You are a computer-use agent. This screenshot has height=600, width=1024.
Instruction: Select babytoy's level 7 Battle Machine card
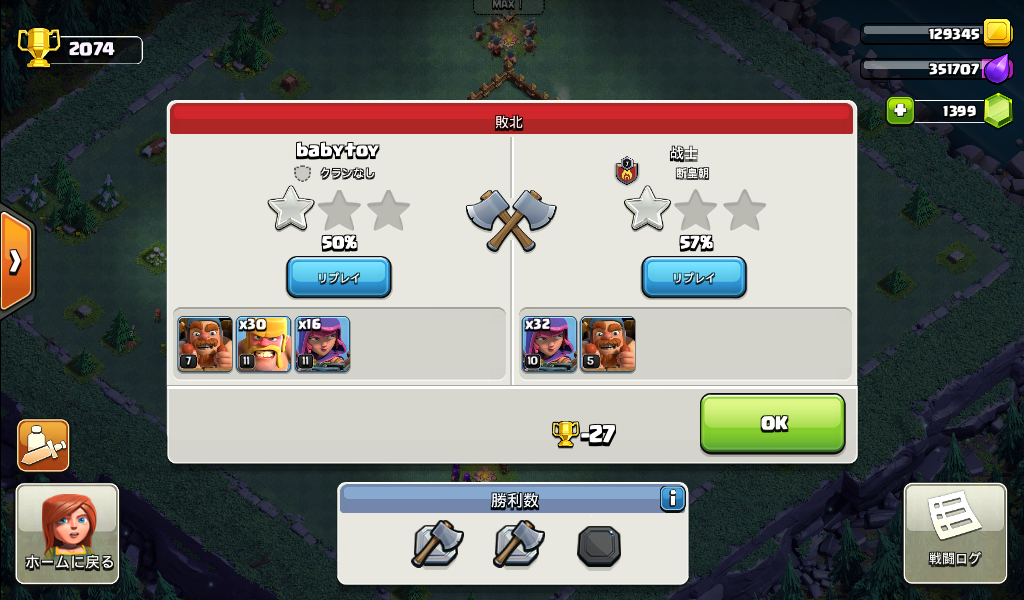205,344
